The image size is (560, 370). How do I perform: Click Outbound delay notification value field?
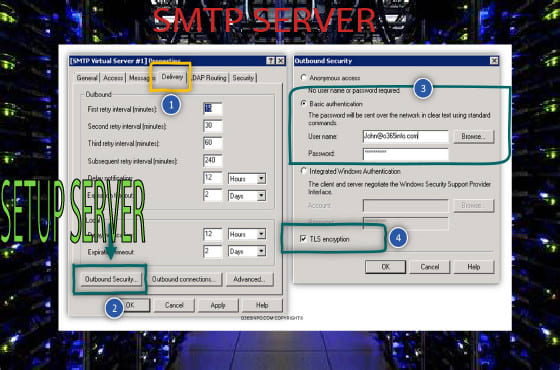click(x=212, y=178)
